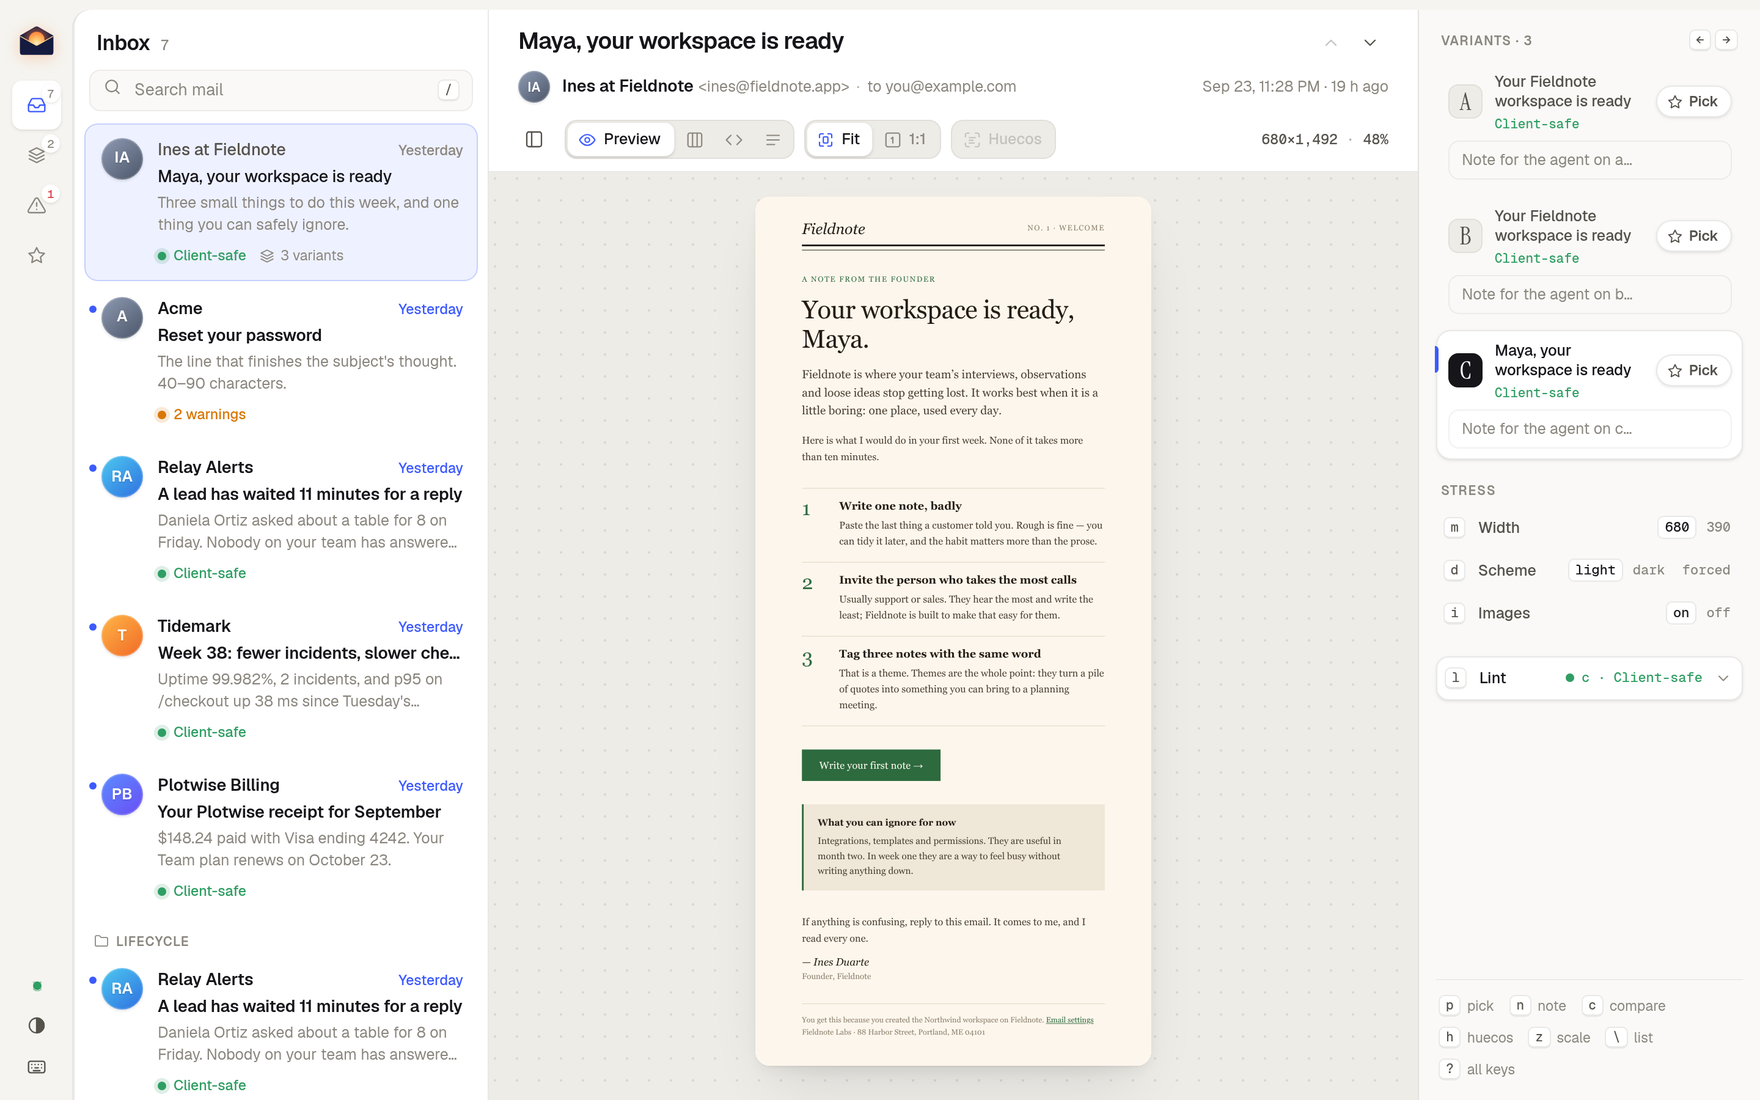Screen dimensions: 1760x1100
Task: Open the Email settings link in footer
Action: tap(1069, 1020)
